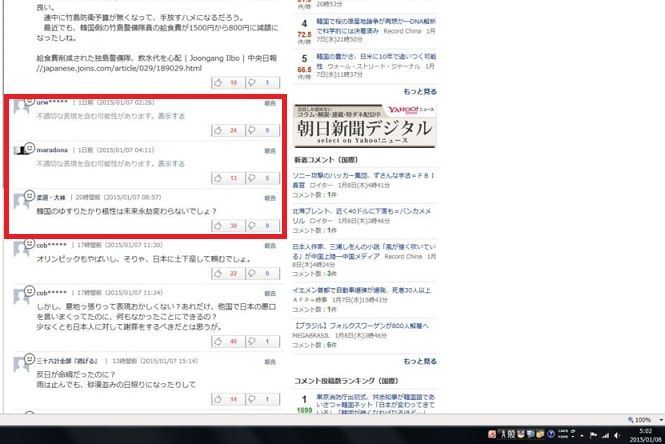Switch IME input mode 'A' icon
Viewport: 665px width, 444px height.
[503, 434]
